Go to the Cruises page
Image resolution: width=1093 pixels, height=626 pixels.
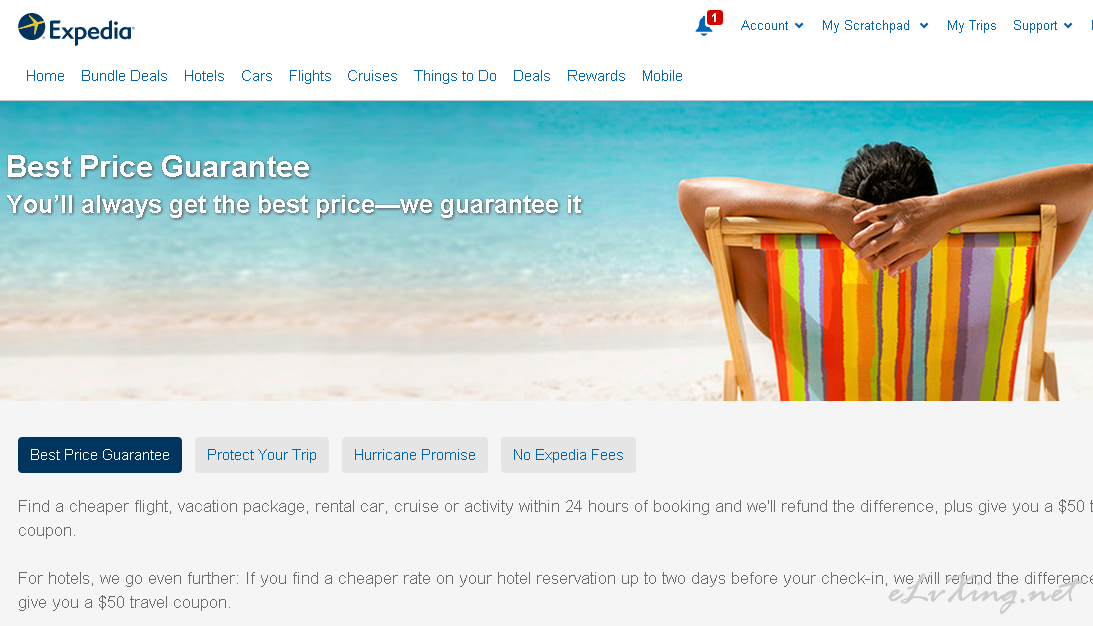click(x=372, y=76)
